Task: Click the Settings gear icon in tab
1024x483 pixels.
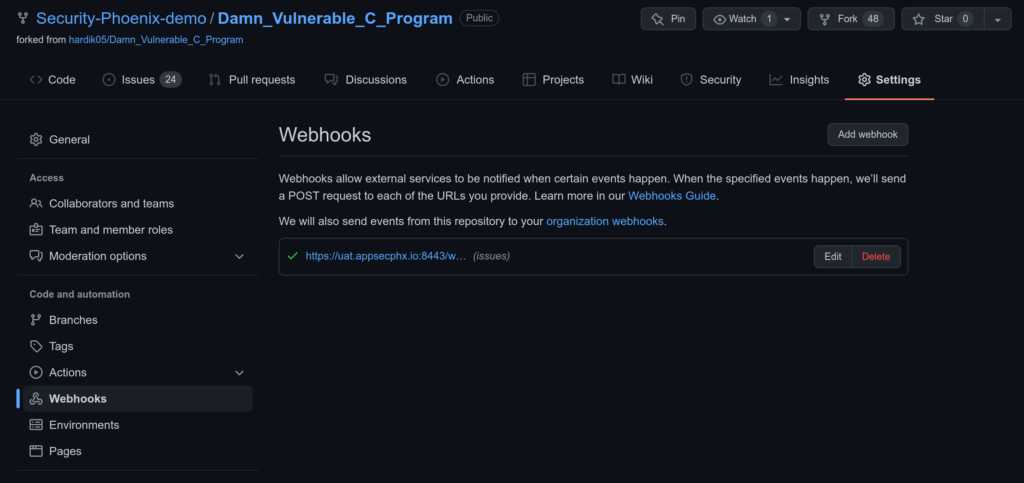Action: click(864, 80)
